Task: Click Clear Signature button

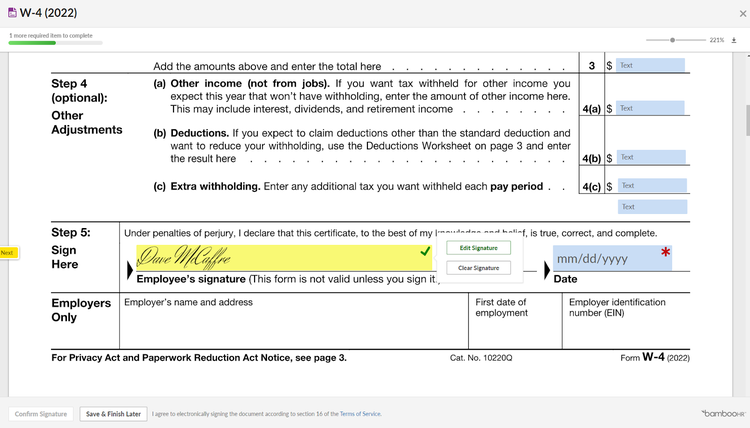Action: pos(478,268)
